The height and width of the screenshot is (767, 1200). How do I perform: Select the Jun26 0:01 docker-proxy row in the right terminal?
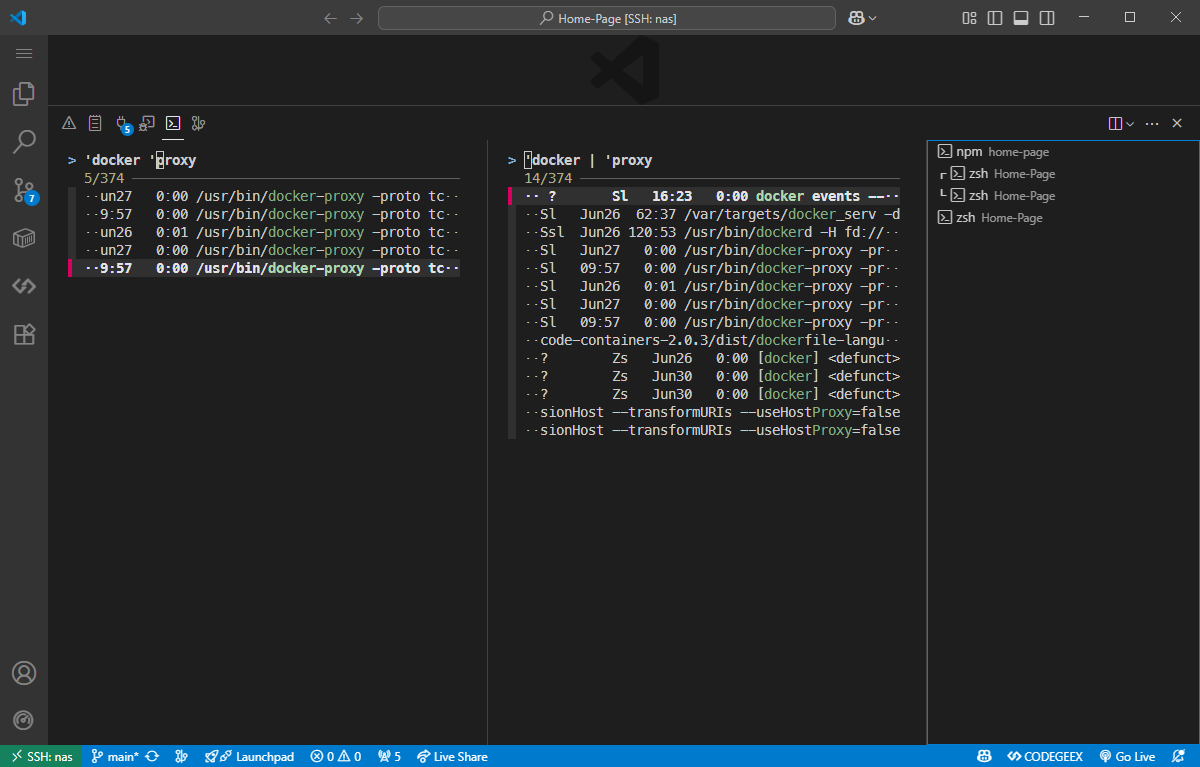pos(704,286)
